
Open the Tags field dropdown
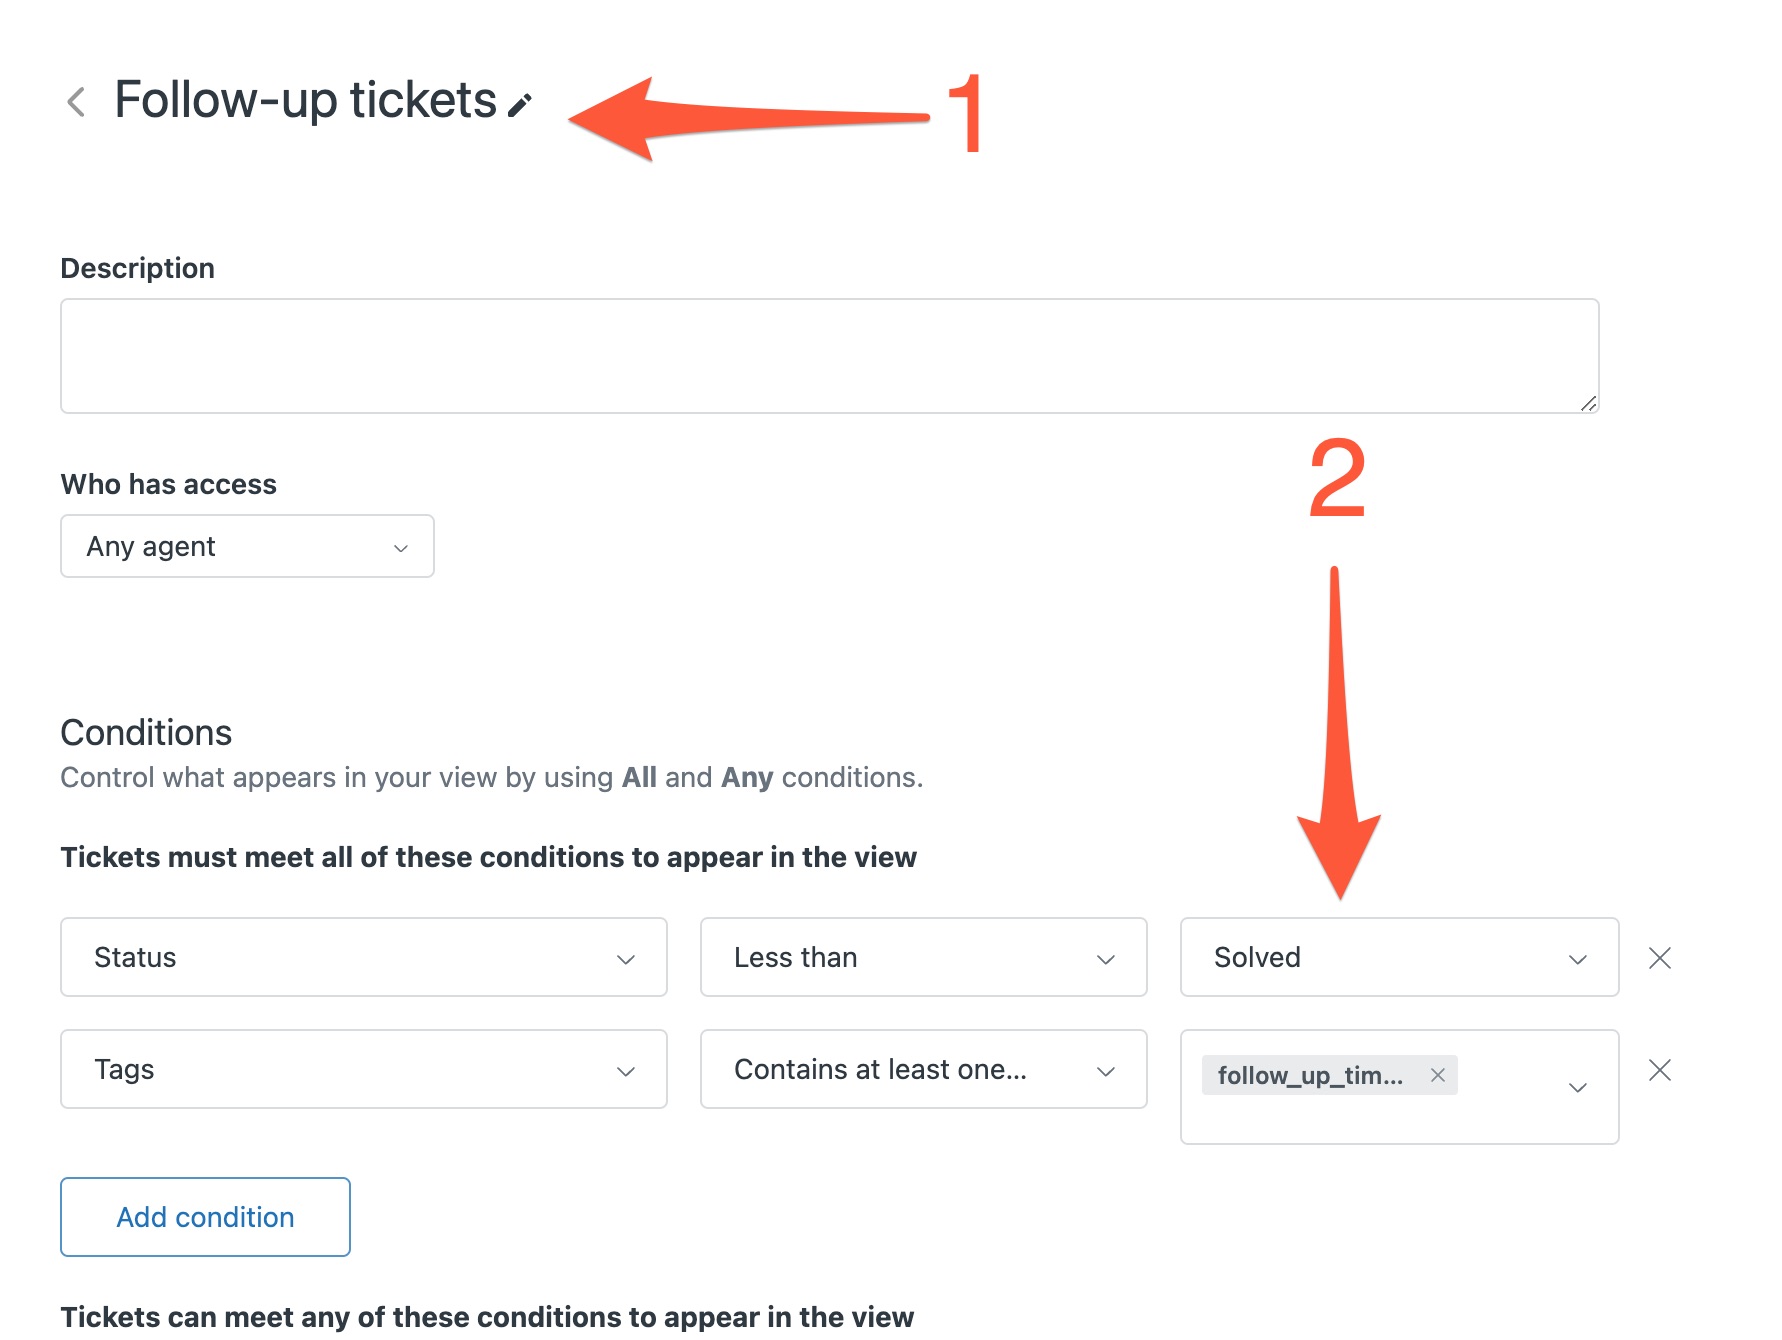pos(364,1069)
